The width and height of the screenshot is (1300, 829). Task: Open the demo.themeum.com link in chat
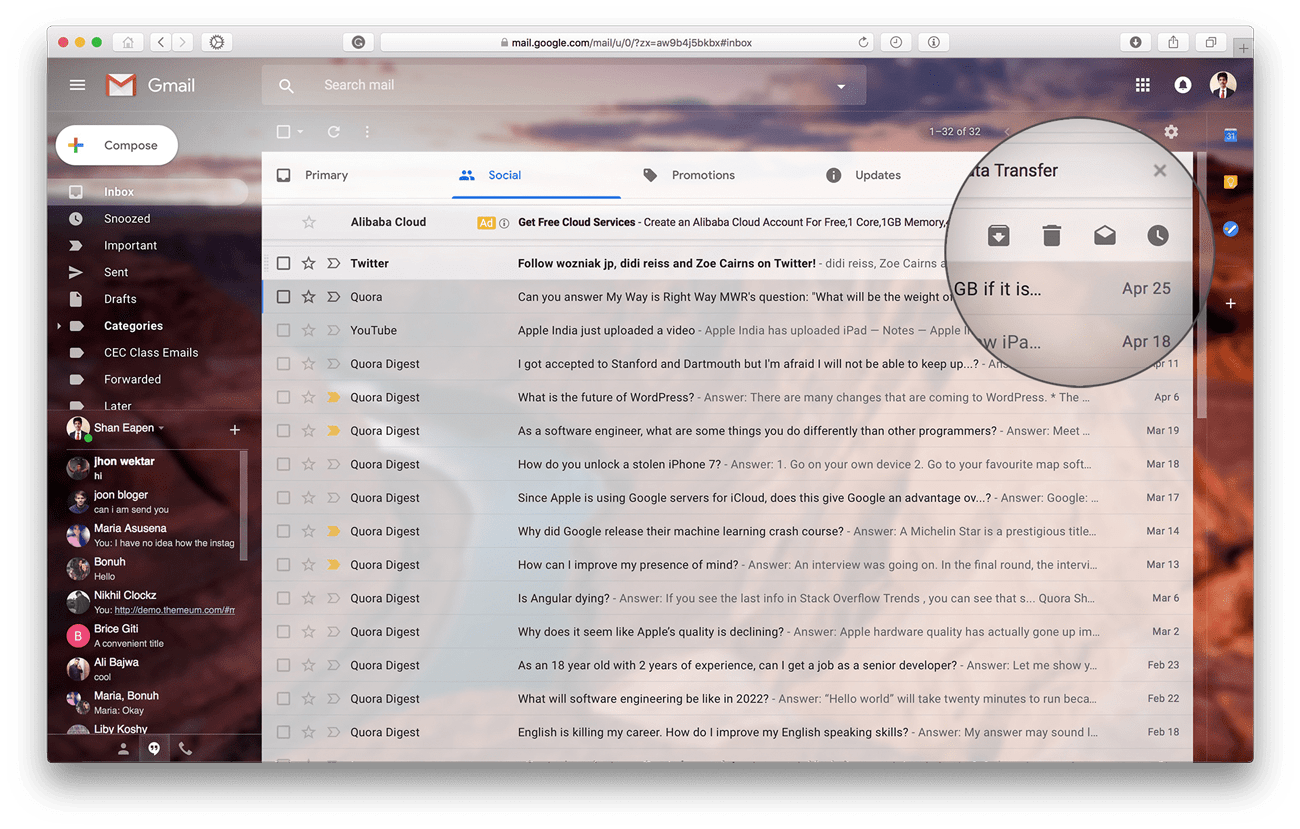tap(175, 610)
